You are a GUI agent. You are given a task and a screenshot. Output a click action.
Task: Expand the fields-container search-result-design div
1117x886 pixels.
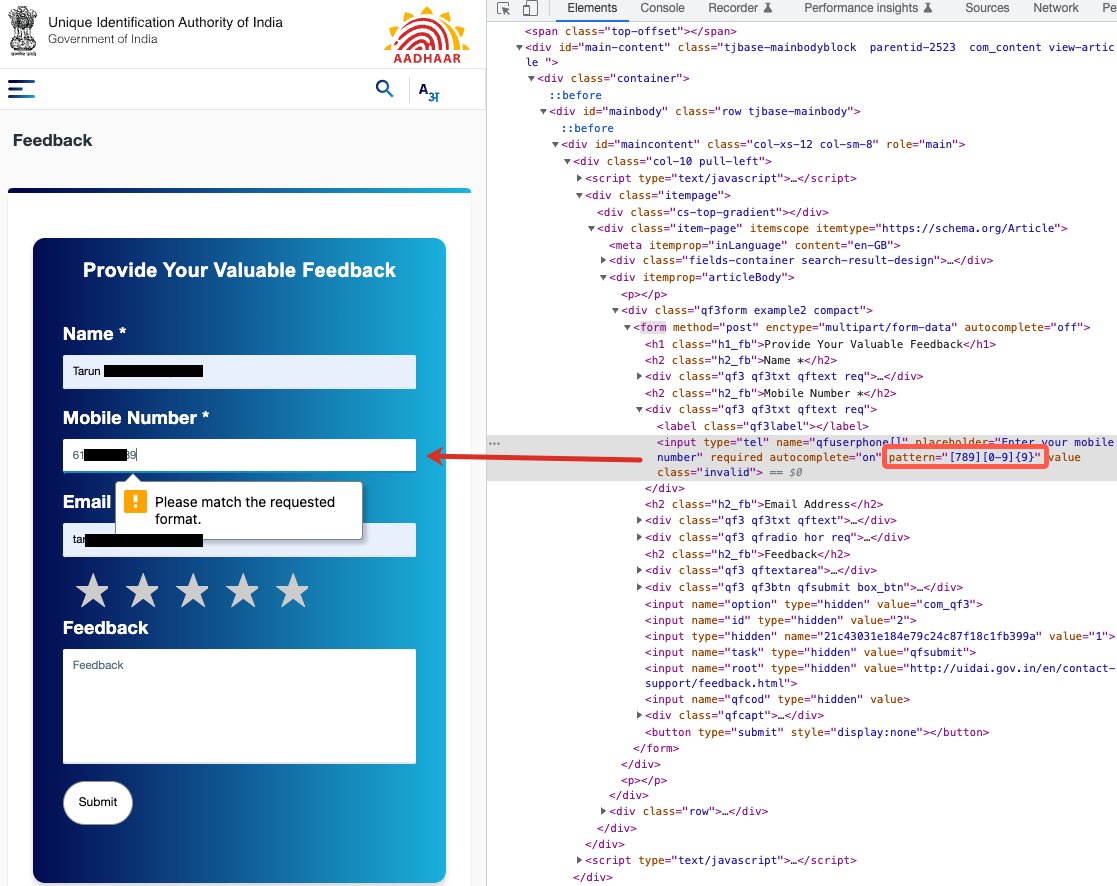pos(603,261)
